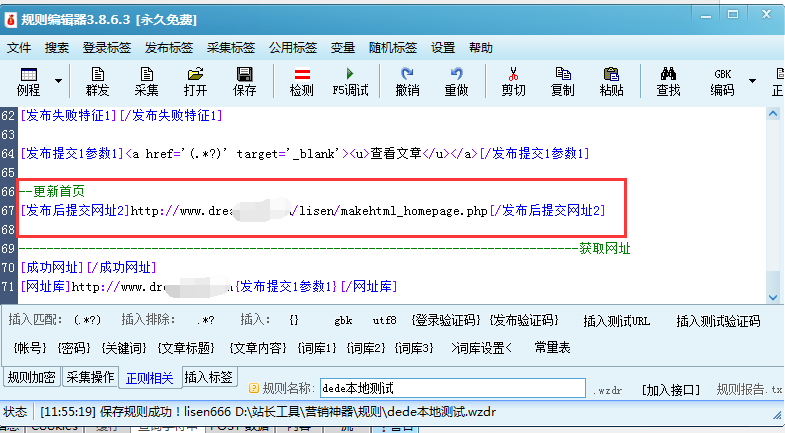Viewport: 785px width, 433px height.
Task: Click the [加入接口] link
Action: [x=671, y=389]
